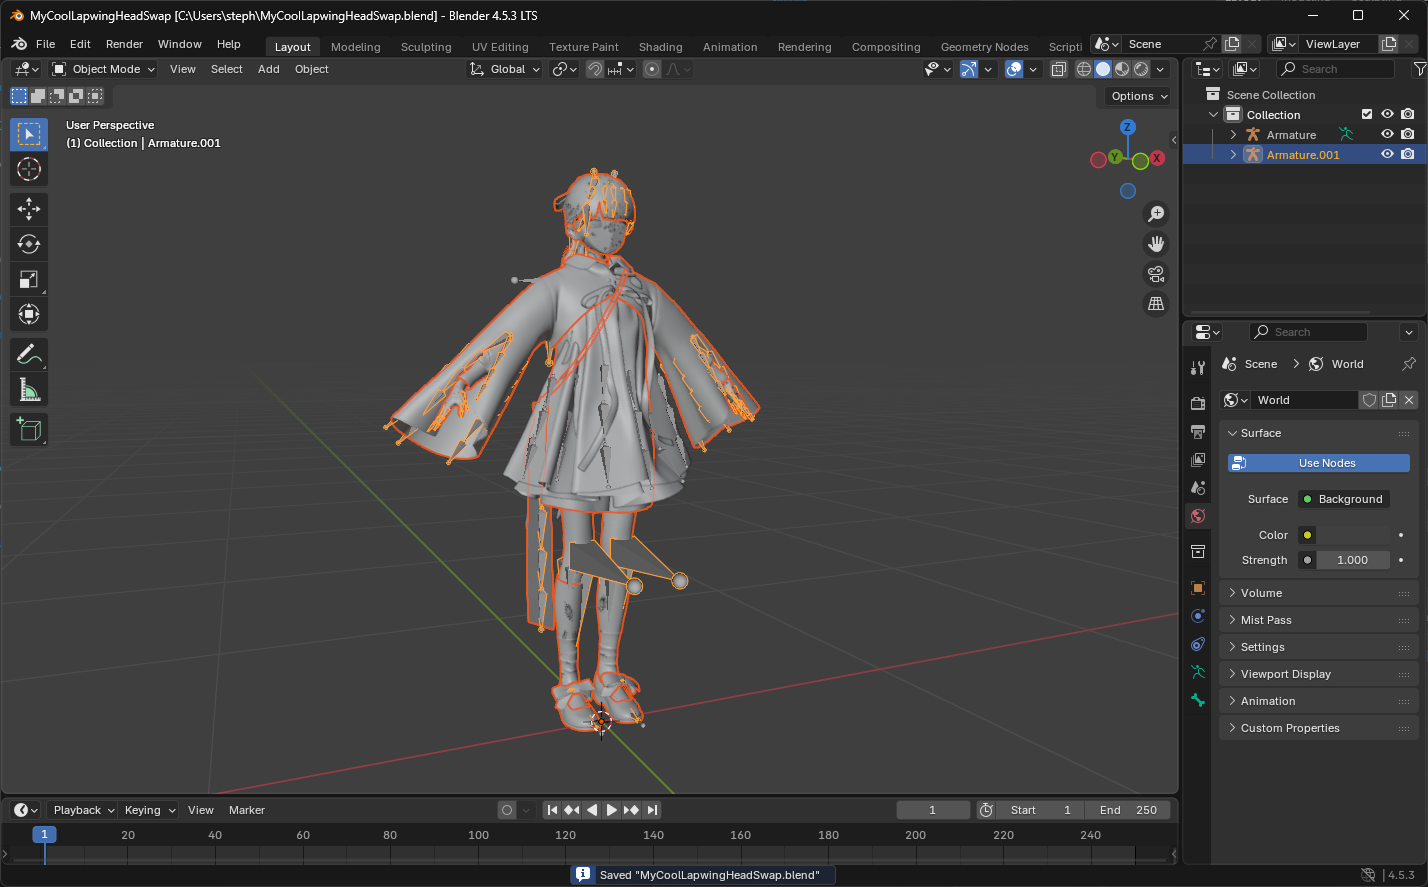Screen dimensions: 1428x887
Task: Click the Use Nodes button
Action: 1318,462
